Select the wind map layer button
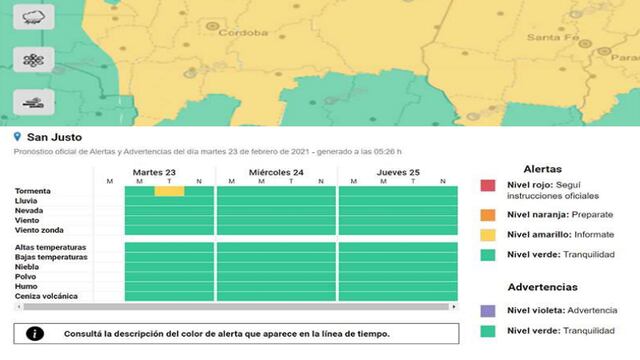 point(33,102)
